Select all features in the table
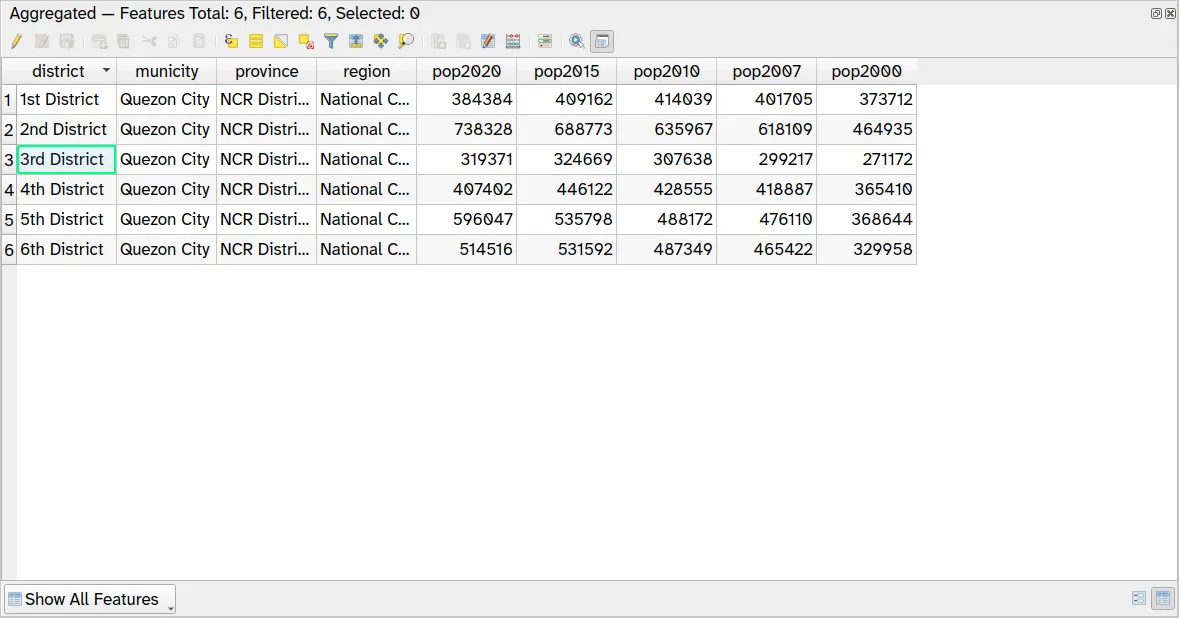Viewport: 1179px width, 618px height. pyautogui.click(x=255, y=41)
